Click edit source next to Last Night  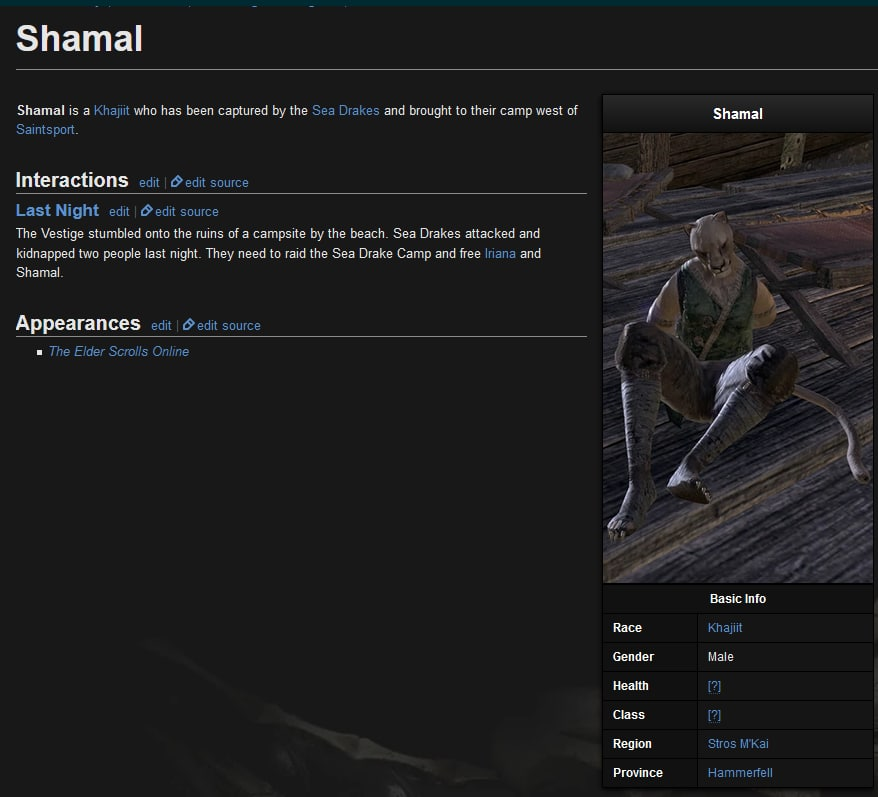[186, 212]
